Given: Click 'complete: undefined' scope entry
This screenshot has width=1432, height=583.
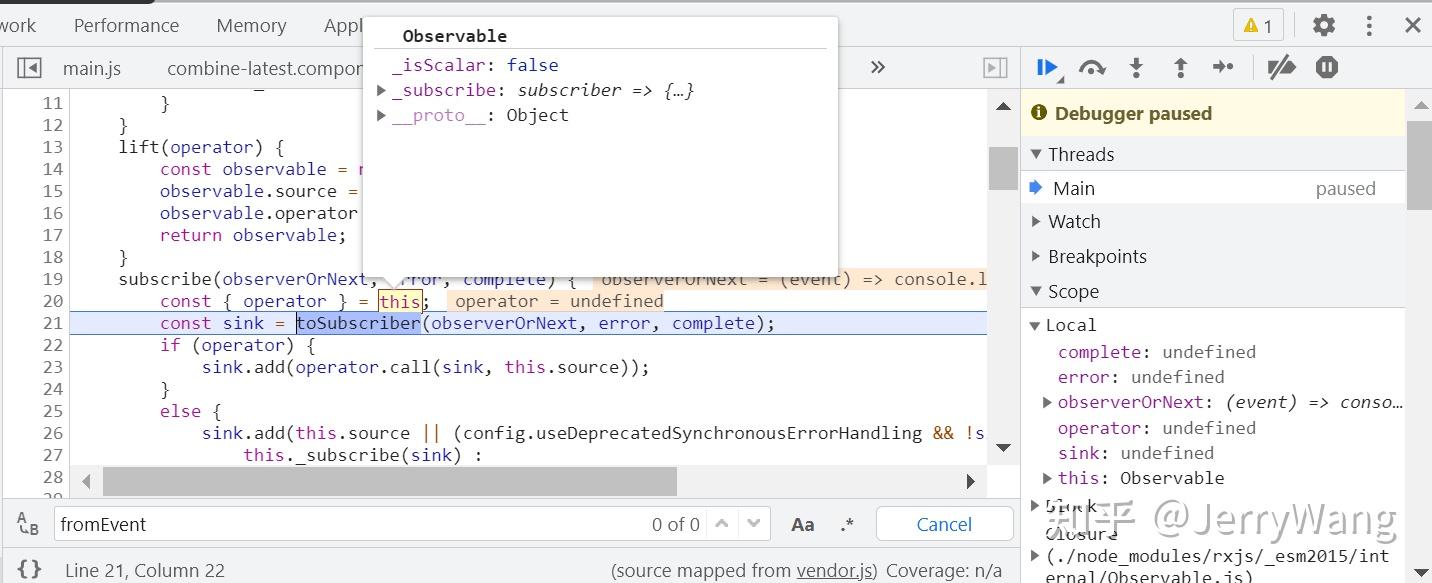Looking at the screenshot, I should click(1157, 352).
